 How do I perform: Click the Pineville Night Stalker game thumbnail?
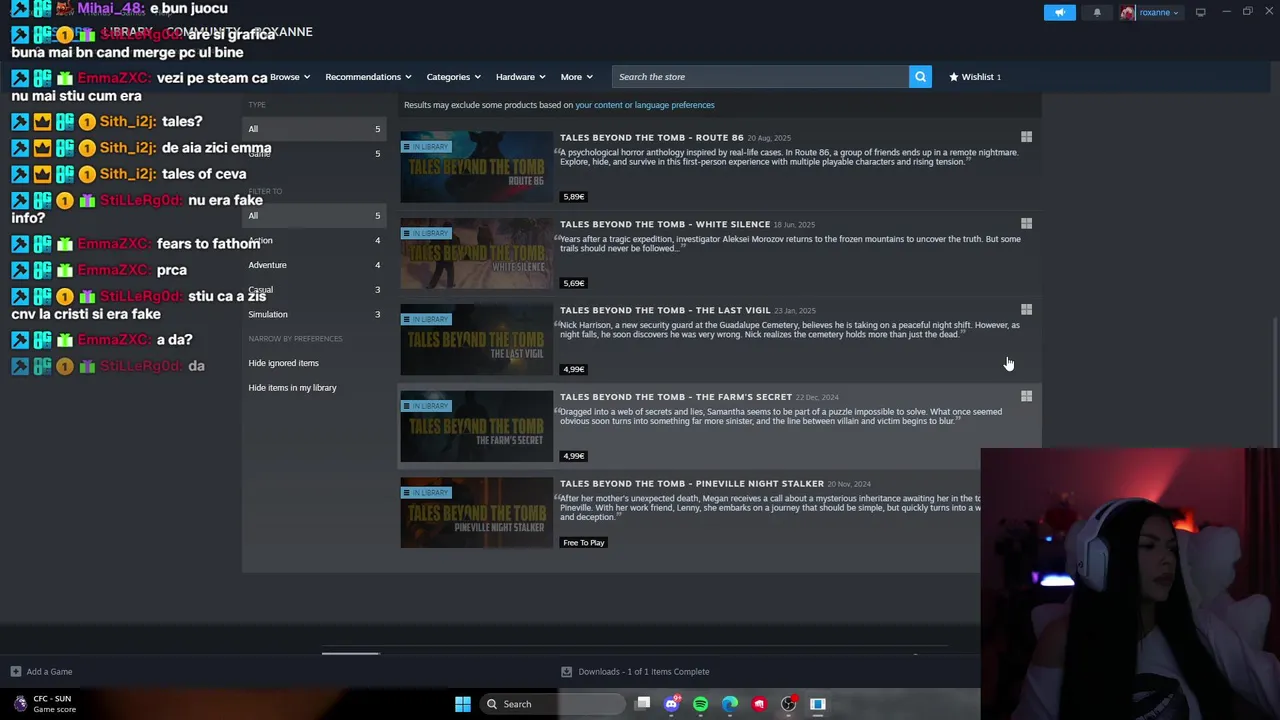[x=476, y=513]
